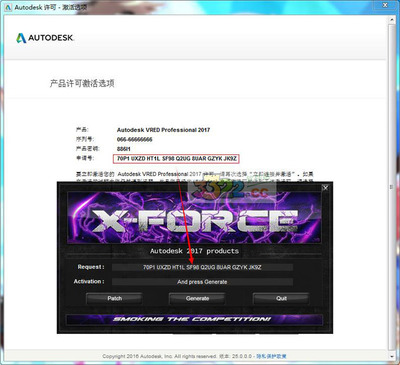The image size is (400, 365).
Task: Close the Autodesk licensing window
Action: pos(385,5)
